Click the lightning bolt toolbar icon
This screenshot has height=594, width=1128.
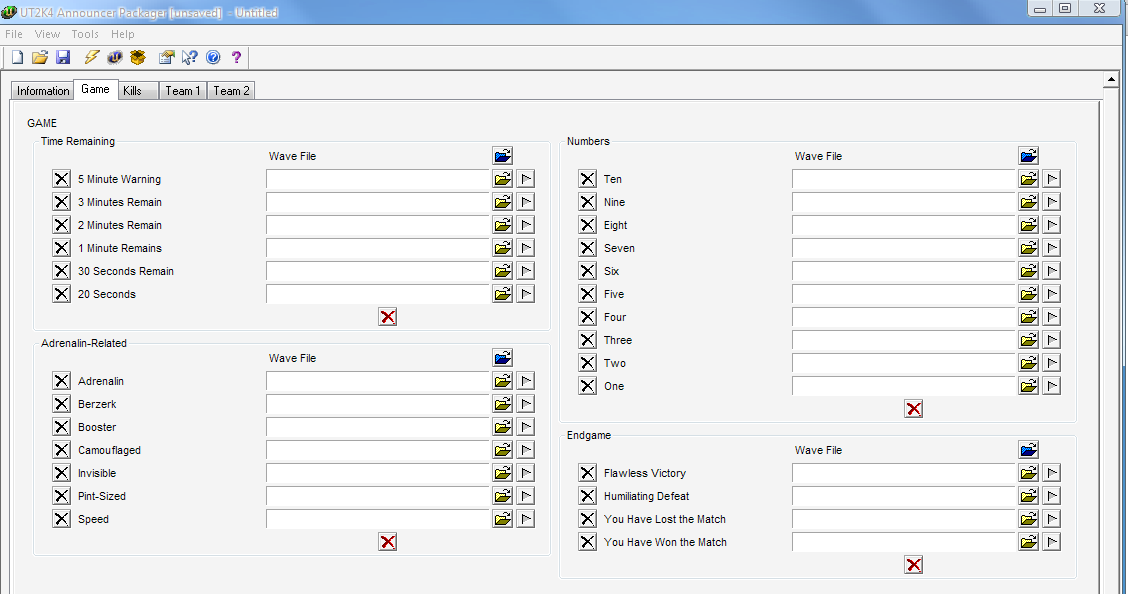pos(92,58)
